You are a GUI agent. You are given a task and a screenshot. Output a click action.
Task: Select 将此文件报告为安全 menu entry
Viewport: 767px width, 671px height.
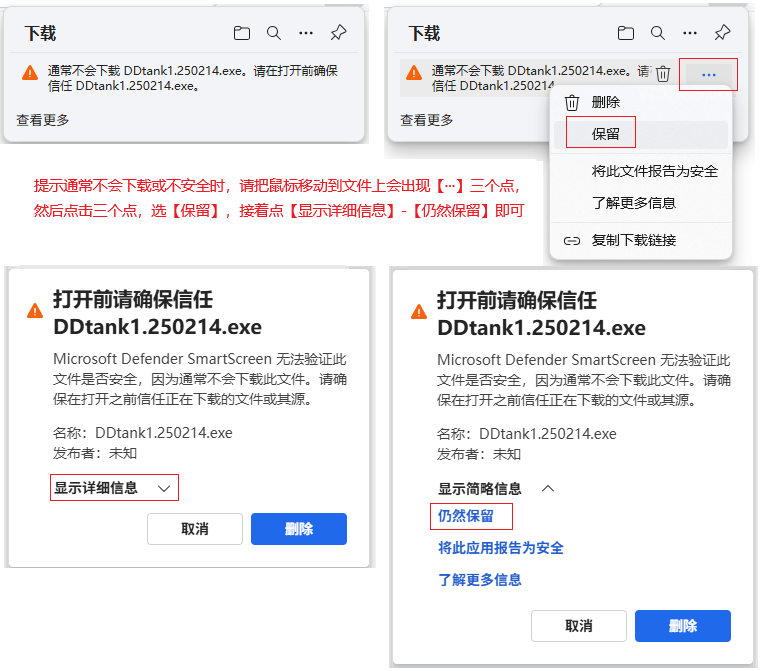point(641,171)
